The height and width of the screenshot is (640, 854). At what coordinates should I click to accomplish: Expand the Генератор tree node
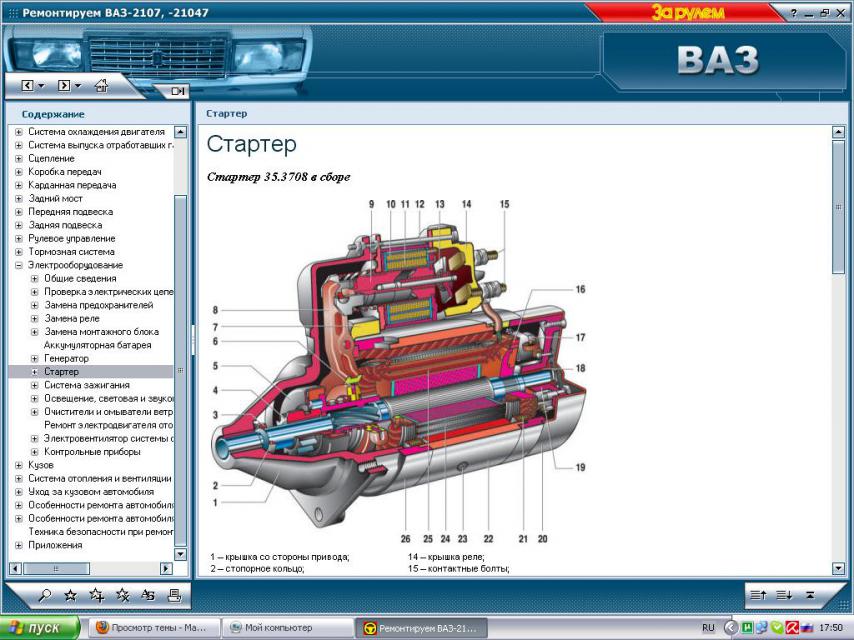[34, 358]
